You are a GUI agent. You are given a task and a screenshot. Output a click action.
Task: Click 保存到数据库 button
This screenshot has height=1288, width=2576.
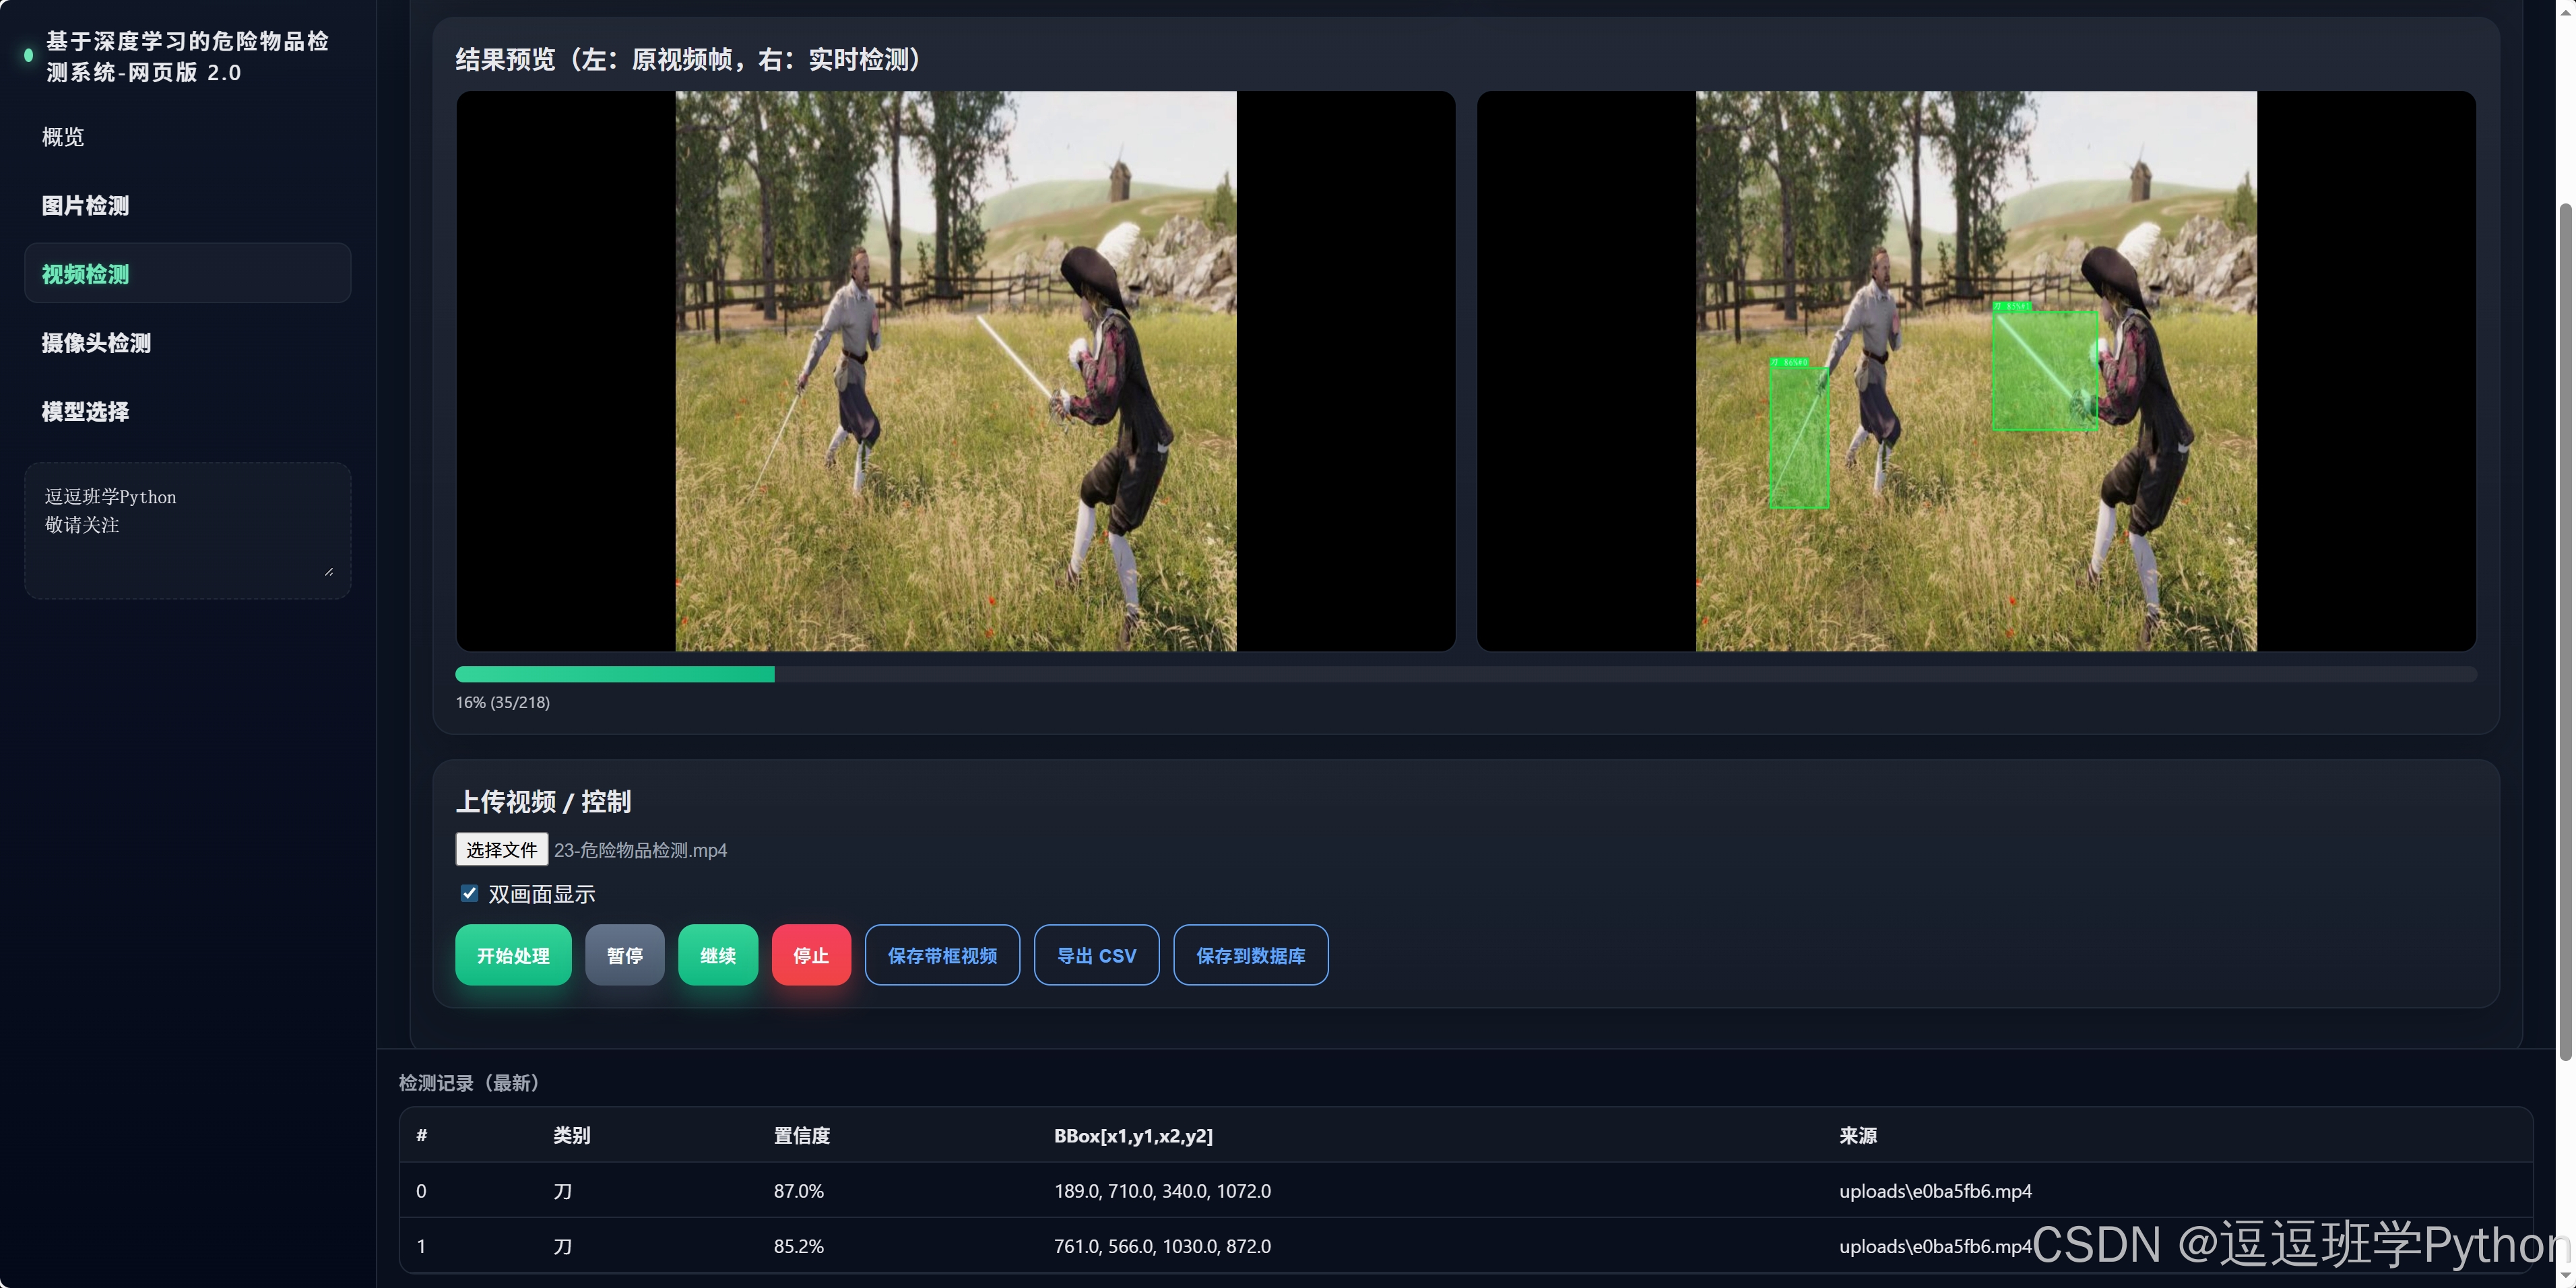tap(1251, 955)
